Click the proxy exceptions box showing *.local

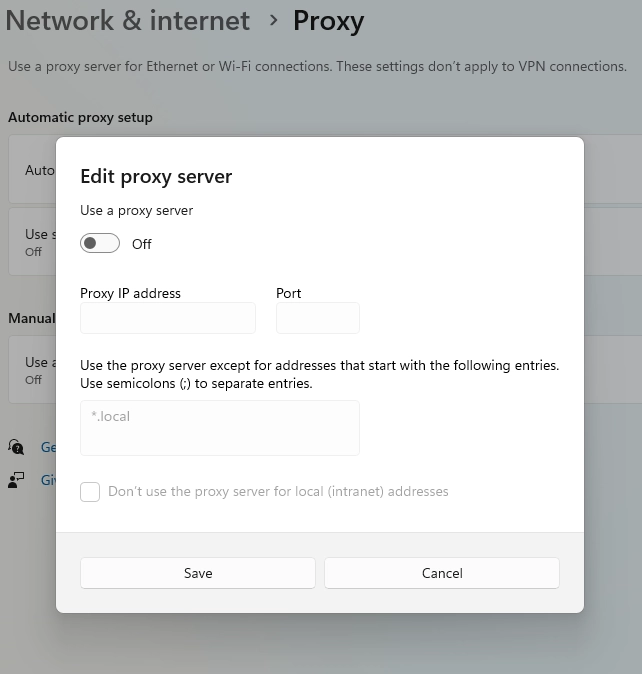tap(219, 428)
